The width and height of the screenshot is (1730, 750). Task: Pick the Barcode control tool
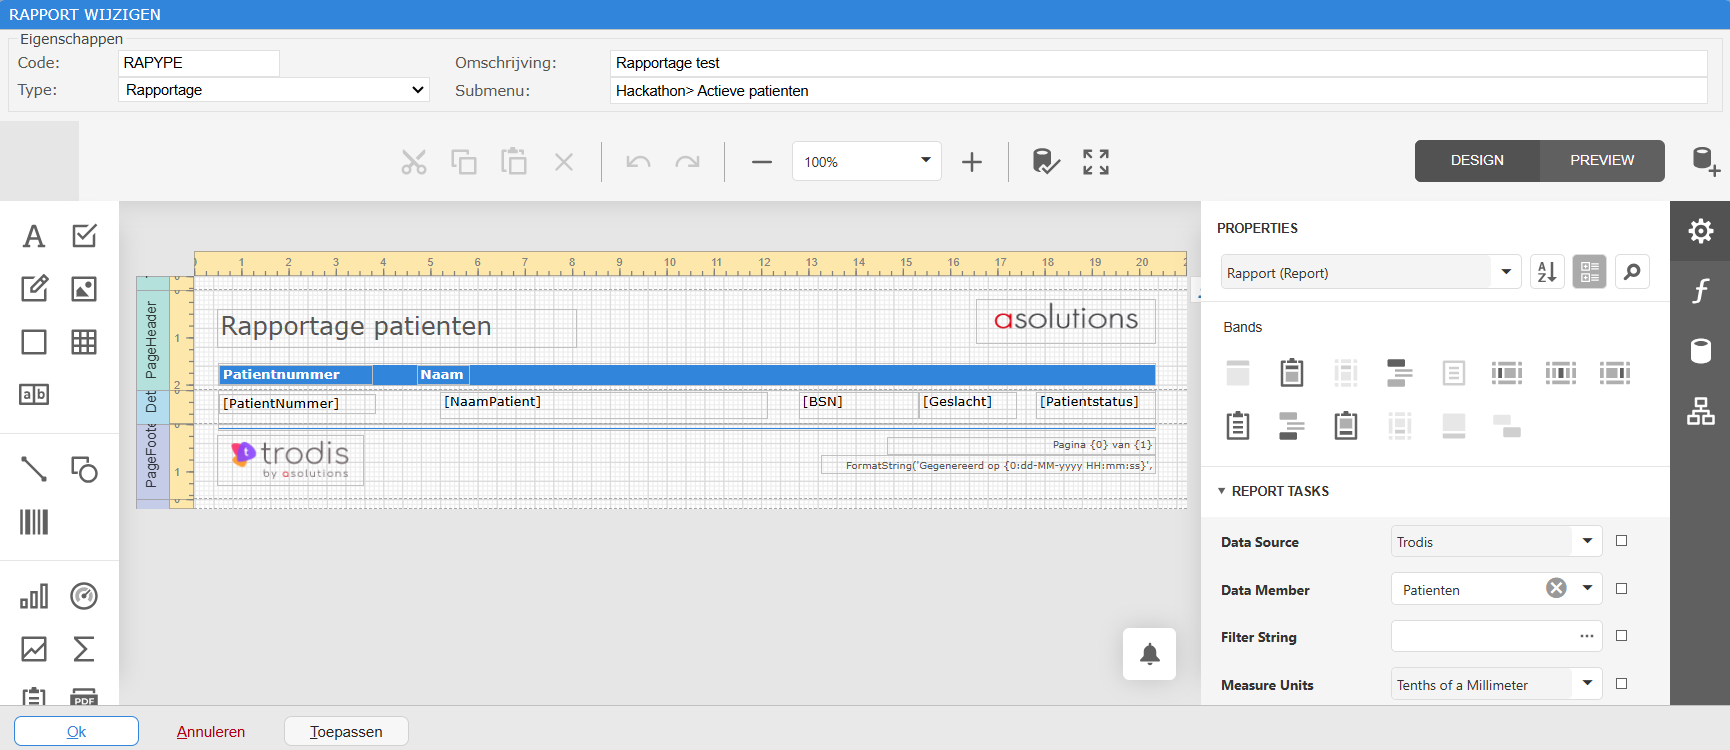pyautogui.click(x=34, y=522)
